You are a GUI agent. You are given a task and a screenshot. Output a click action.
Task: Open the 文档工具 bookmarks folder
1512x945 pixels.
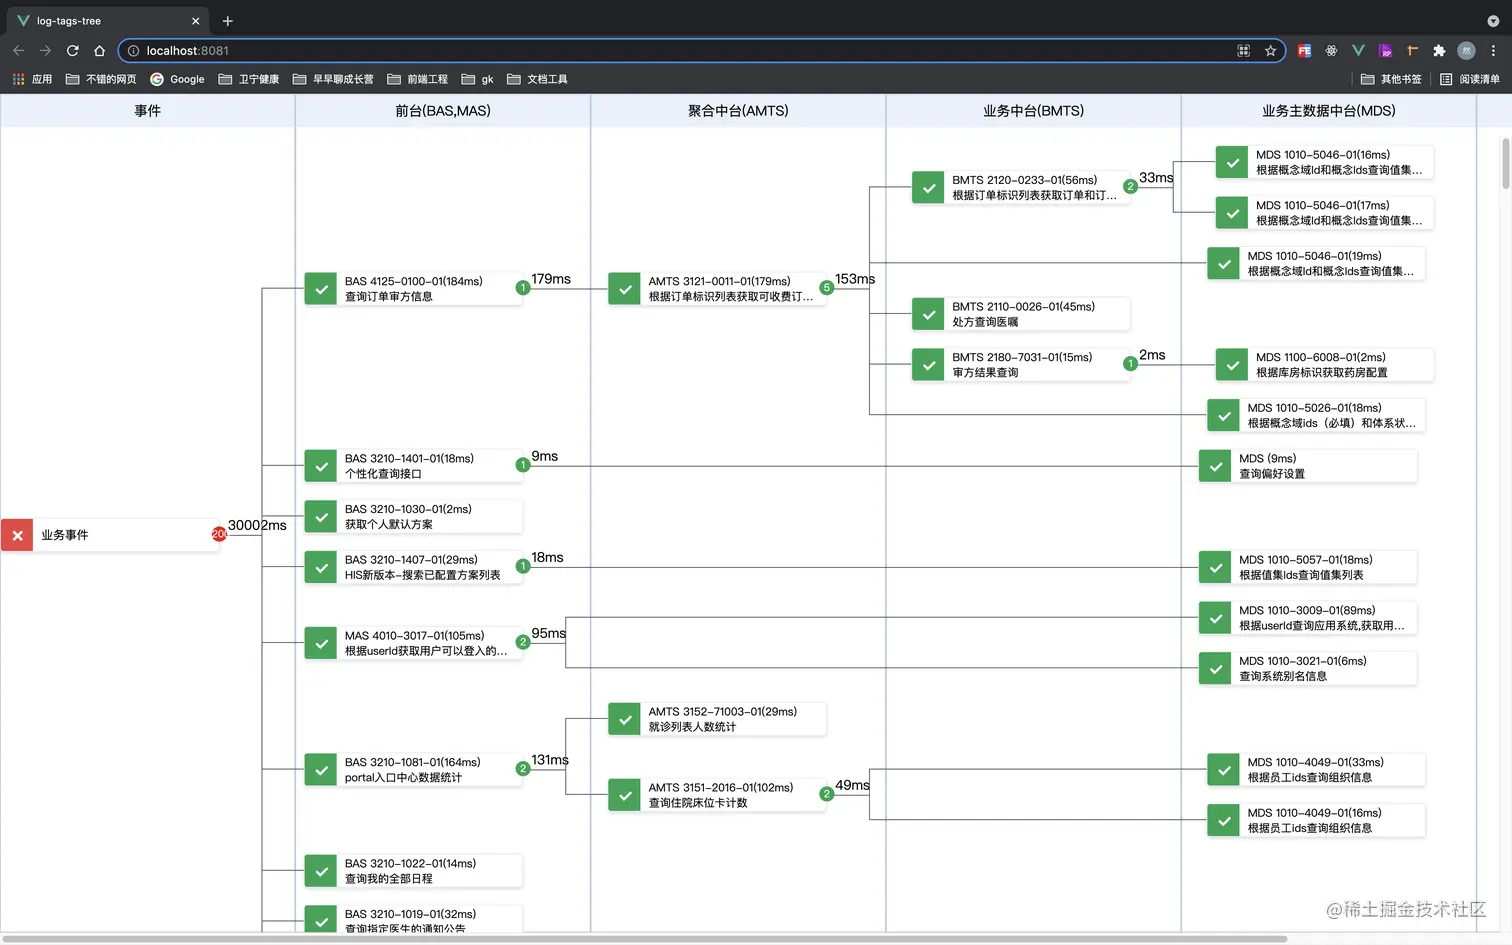[537, 79]
